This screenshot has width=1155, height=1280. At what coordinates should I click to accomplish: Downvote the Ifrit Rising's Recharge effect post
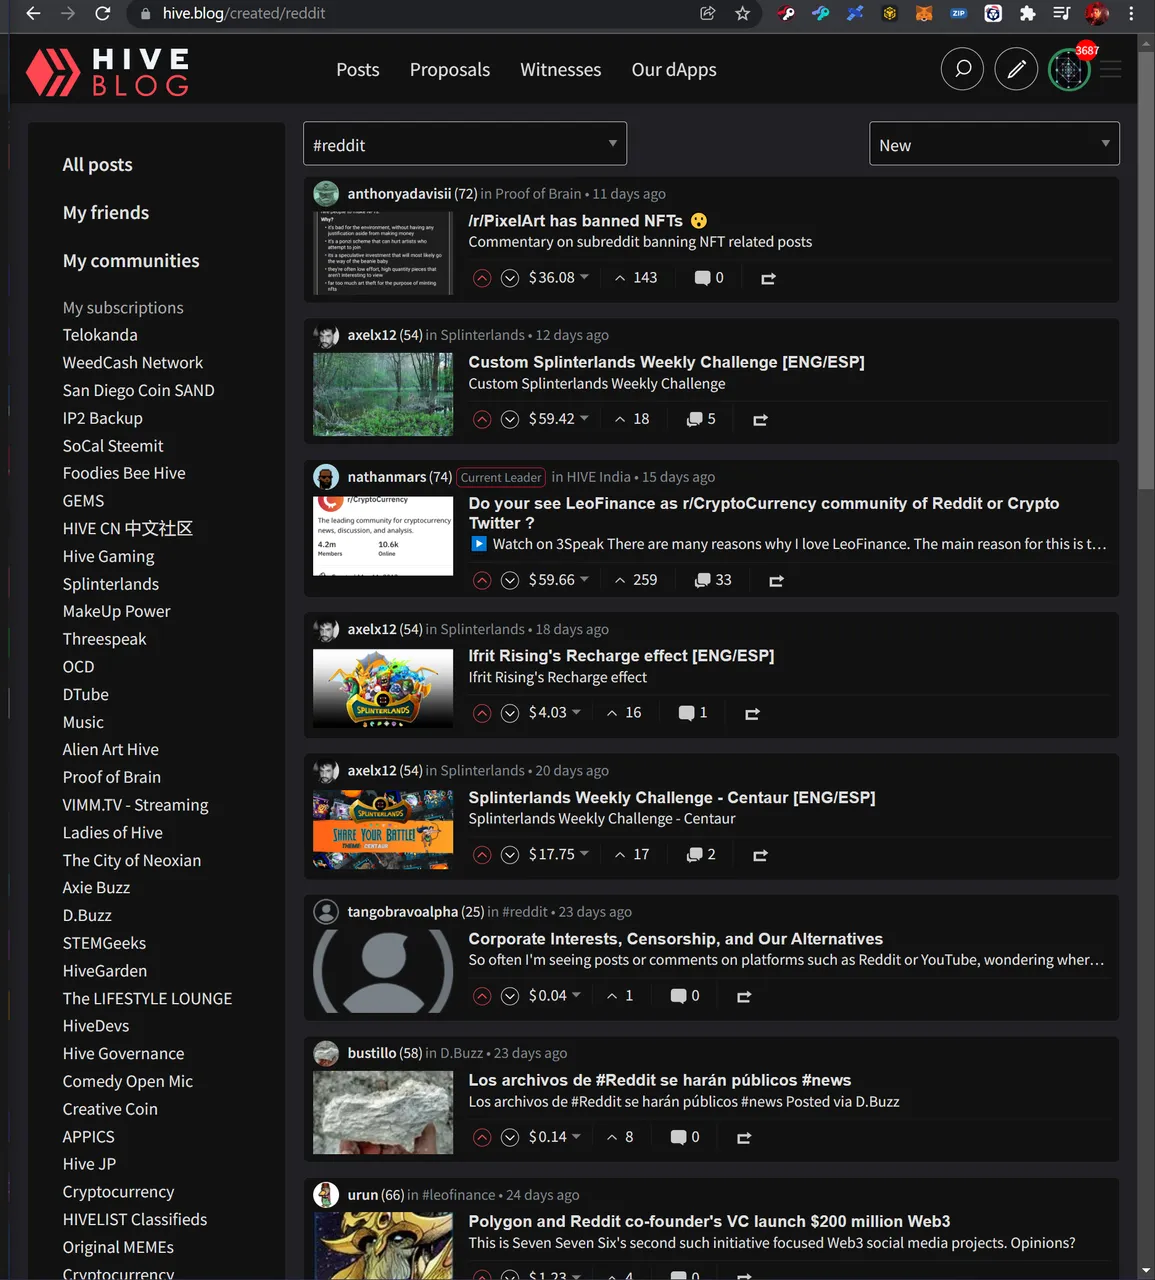click(510, 713)
